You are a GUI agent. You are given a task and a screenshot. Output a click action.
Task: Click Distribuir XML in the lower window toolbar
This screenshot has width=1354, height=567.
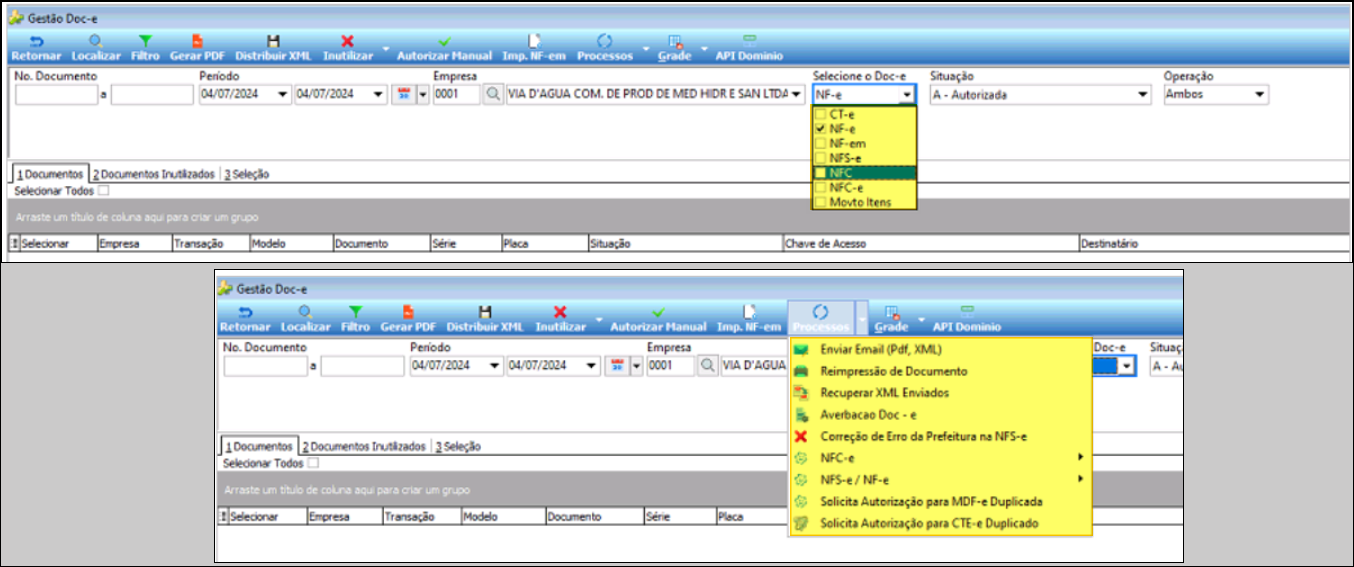pyautogui.click(x=485, y=320)
